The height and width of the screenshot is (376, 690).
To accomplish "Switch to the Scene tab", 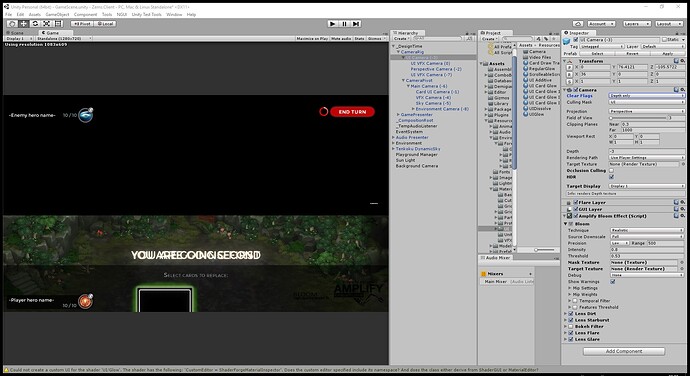I will coord(15,33).
